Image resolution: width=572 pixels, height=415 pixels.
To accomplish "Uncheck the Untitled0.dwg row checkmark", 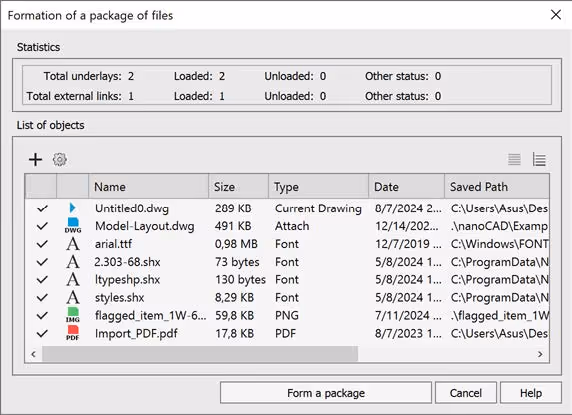I will [x=42, y=208].
